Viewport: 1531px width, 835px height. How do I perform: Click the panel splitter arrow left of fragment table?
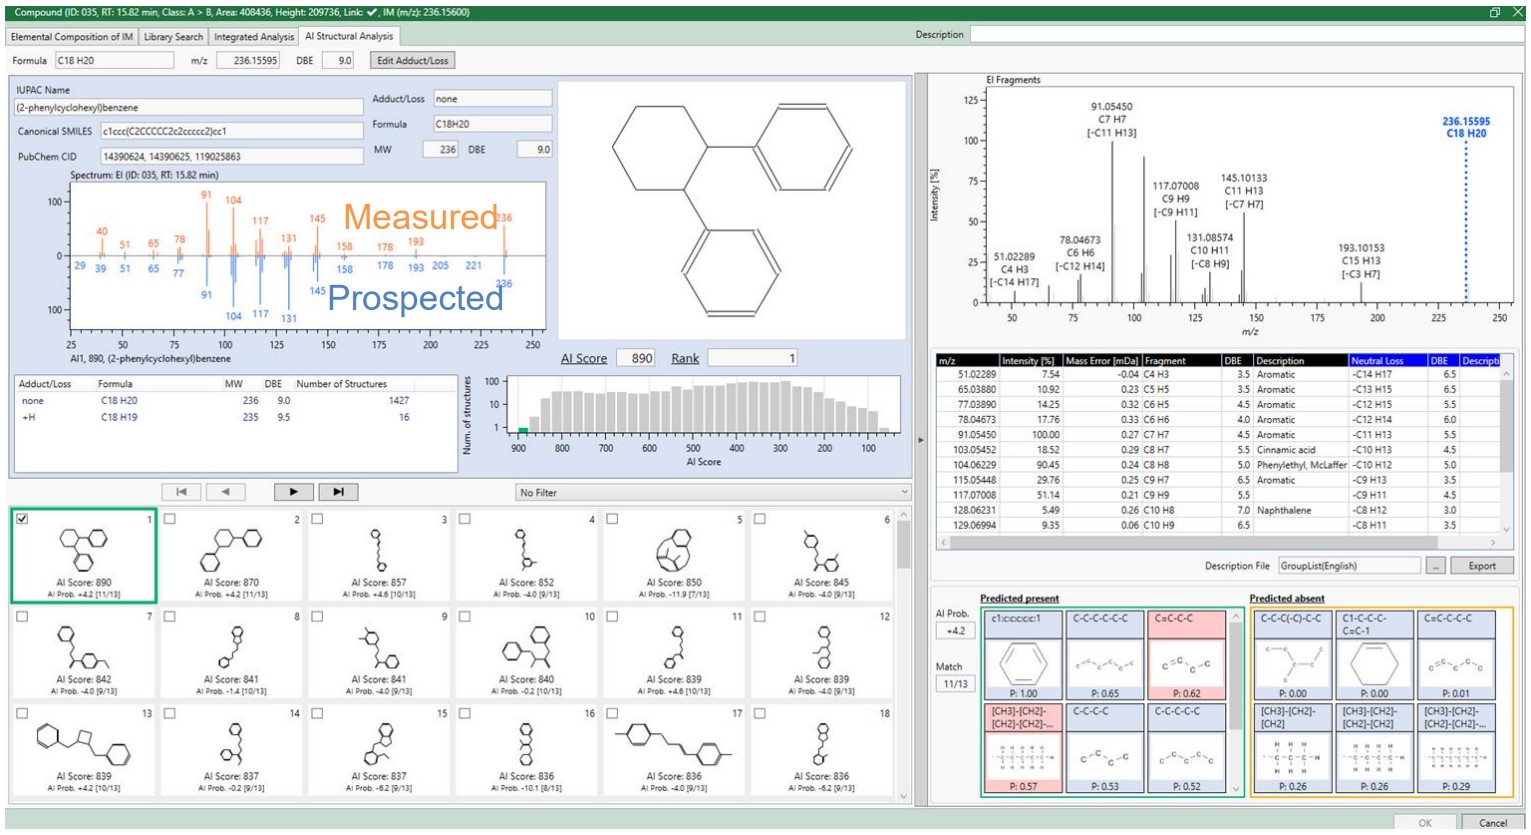tap(921, 440)
